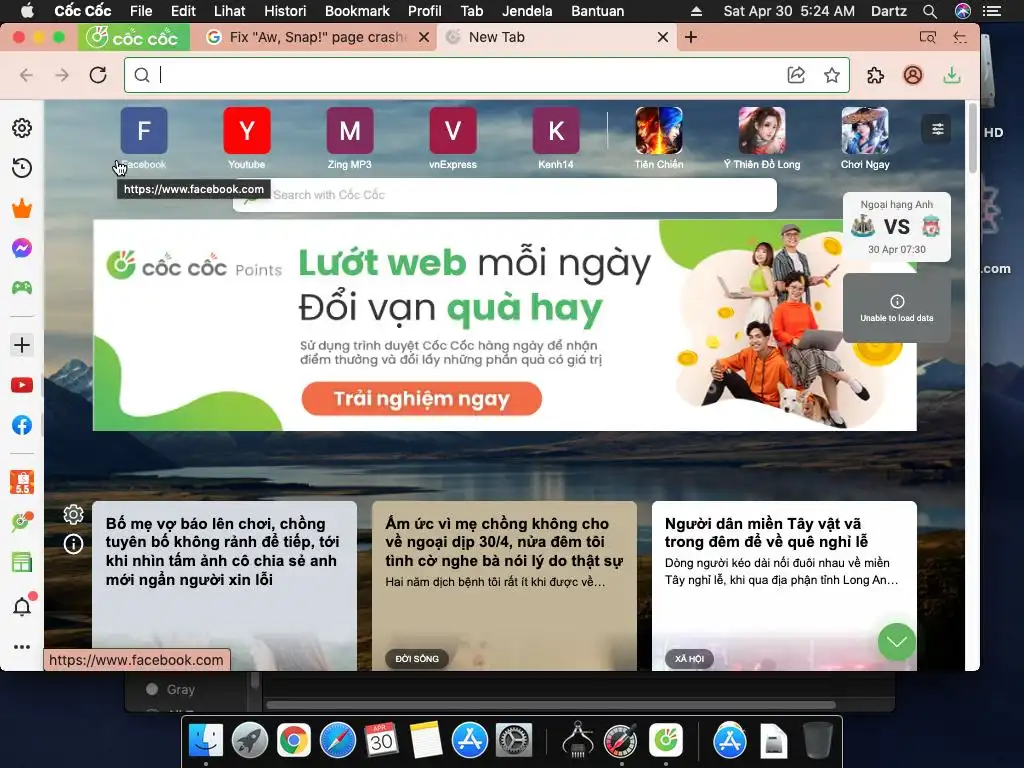This screenshot has width=1024, height=768.
Task: Click the Unable to load data widget
Action: click(x=897, y=308)
